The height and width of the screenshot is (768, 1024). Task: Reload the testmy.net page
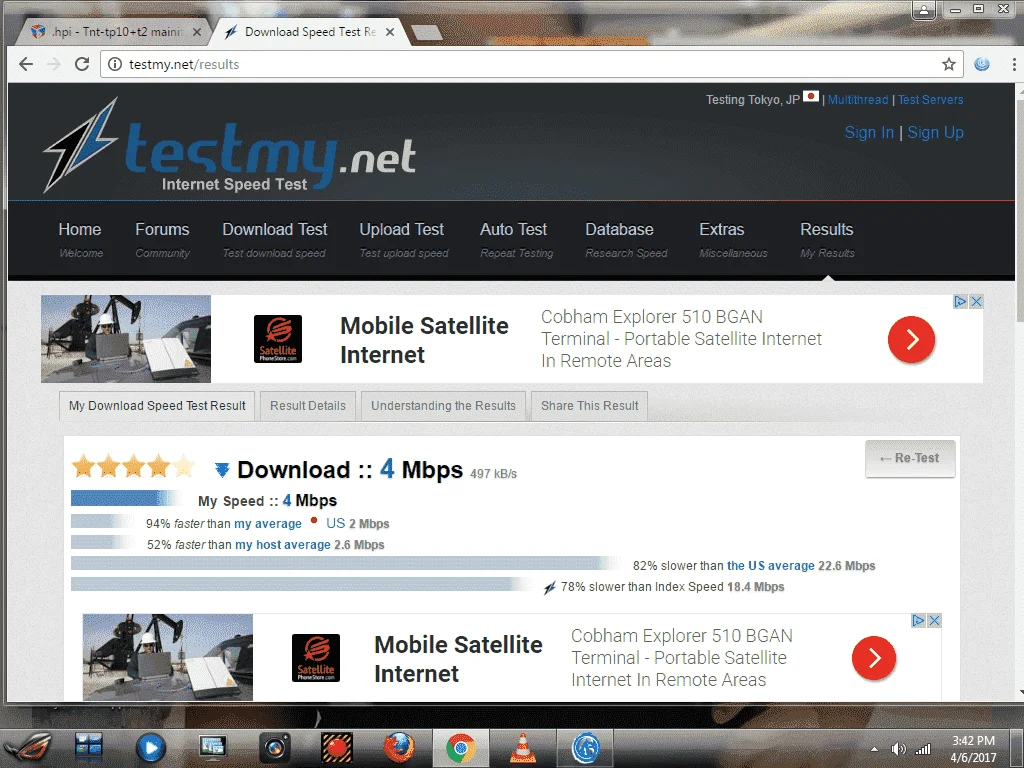(82, 64)
